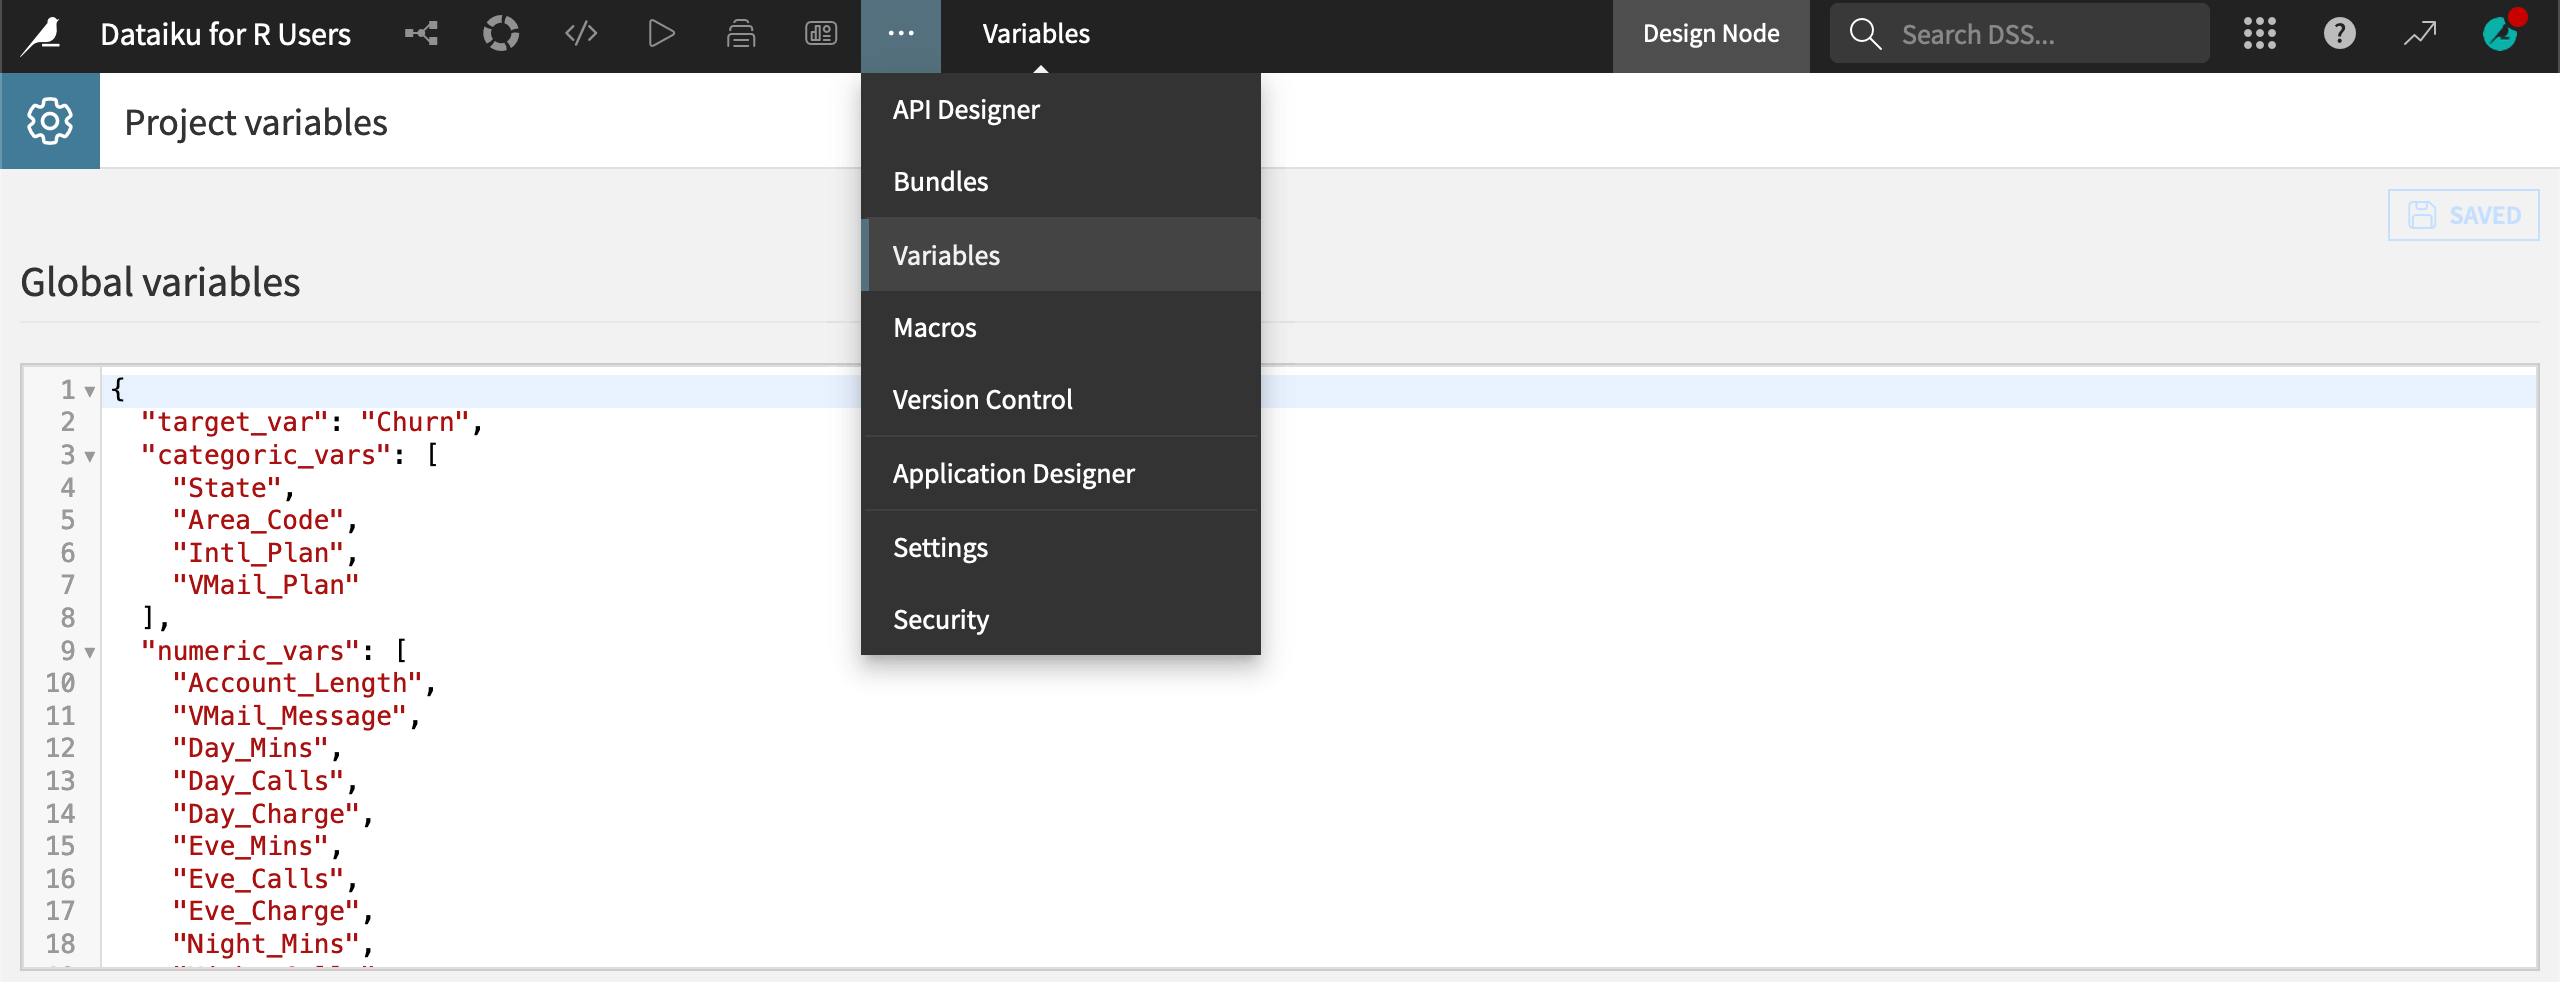Click the Dataiku bird logo
This screenshot has width=2560, height=982.
(x=40, y=33)
